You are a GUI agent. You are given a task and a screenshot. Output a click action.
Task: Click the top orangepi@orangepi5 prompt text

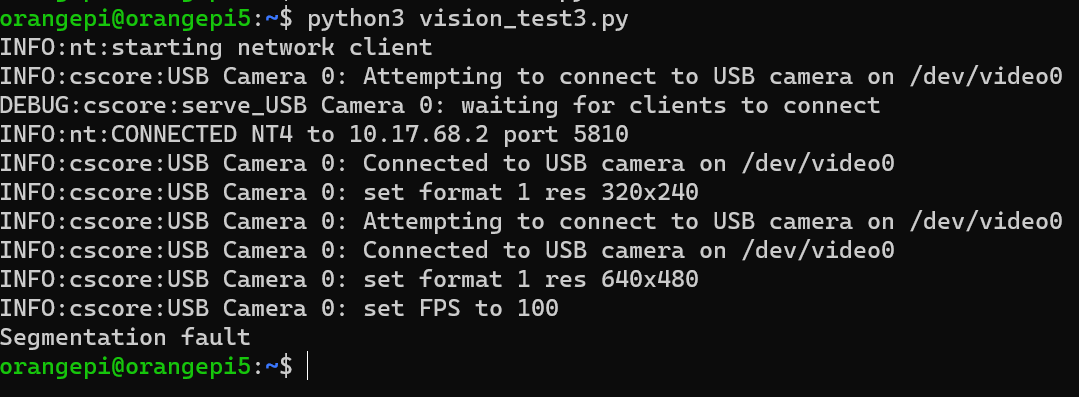(x=125, y=19)
